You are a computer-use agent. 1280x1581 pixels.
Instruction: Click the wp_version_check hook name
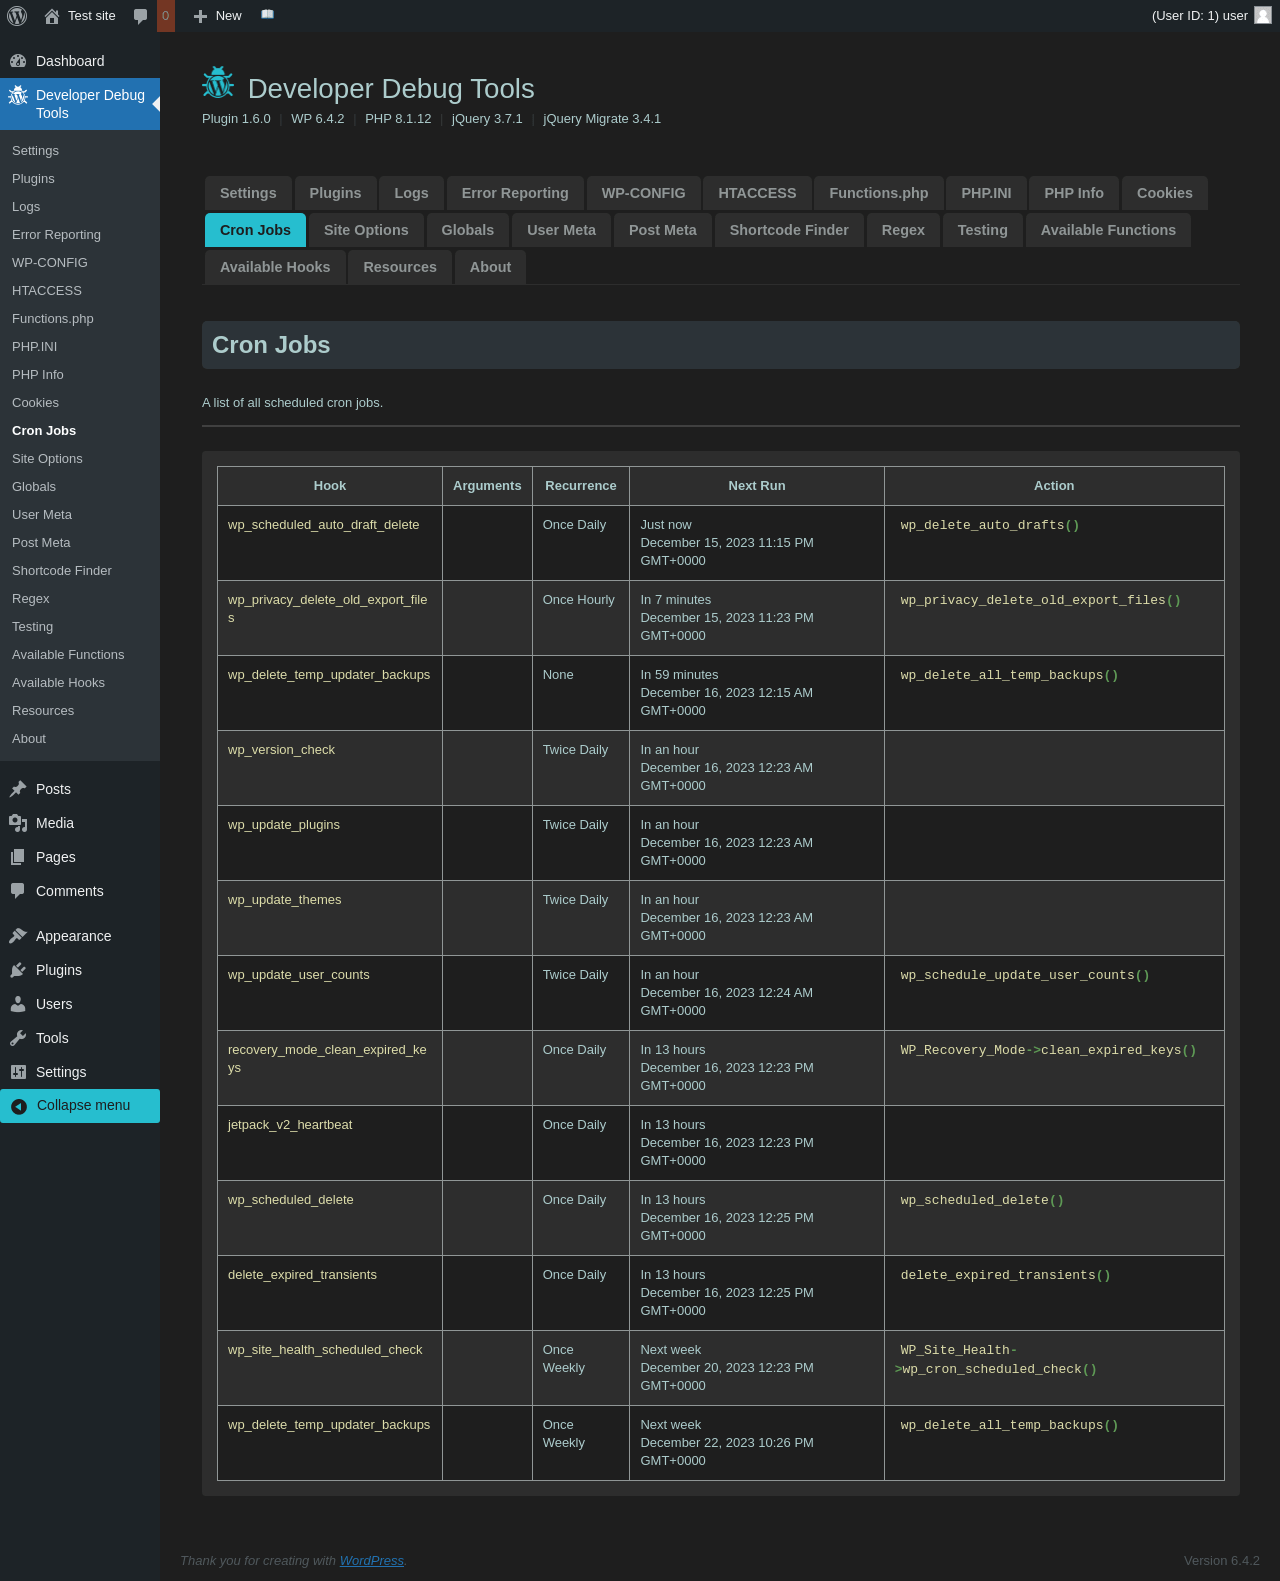pos(281,750)
